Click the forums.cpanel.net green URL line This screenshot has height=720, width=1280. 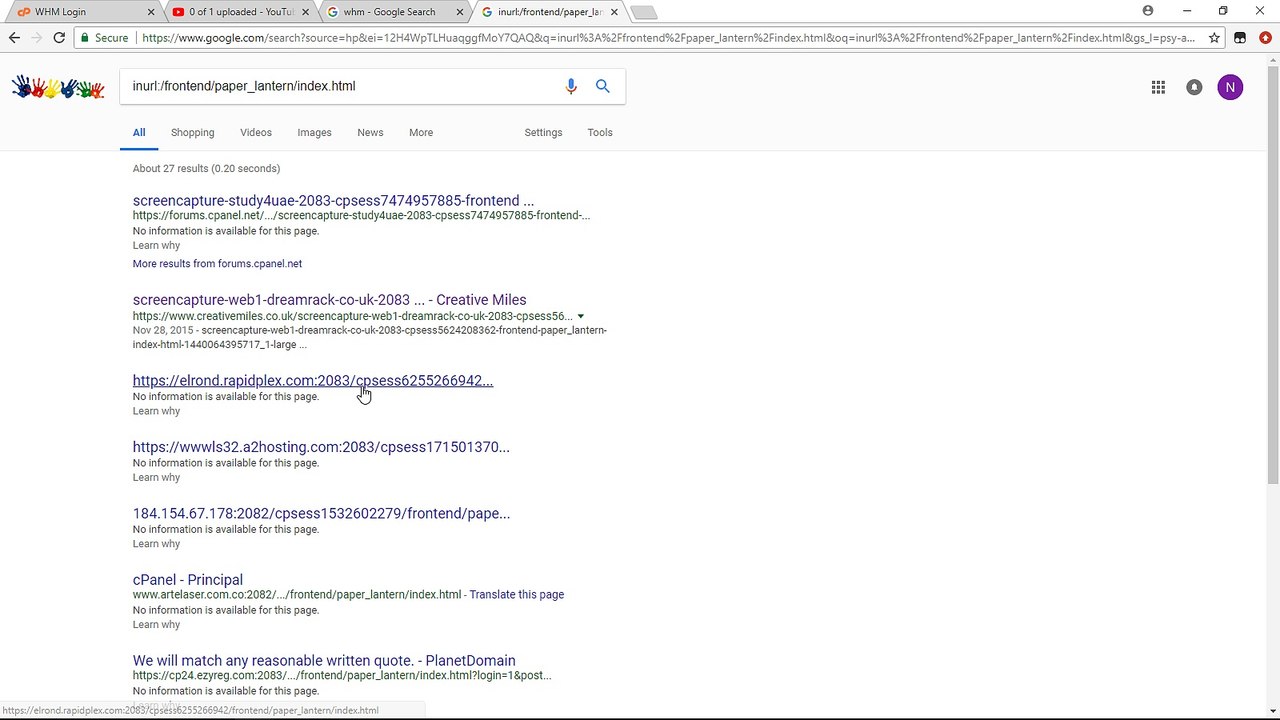tap(361, 216)
